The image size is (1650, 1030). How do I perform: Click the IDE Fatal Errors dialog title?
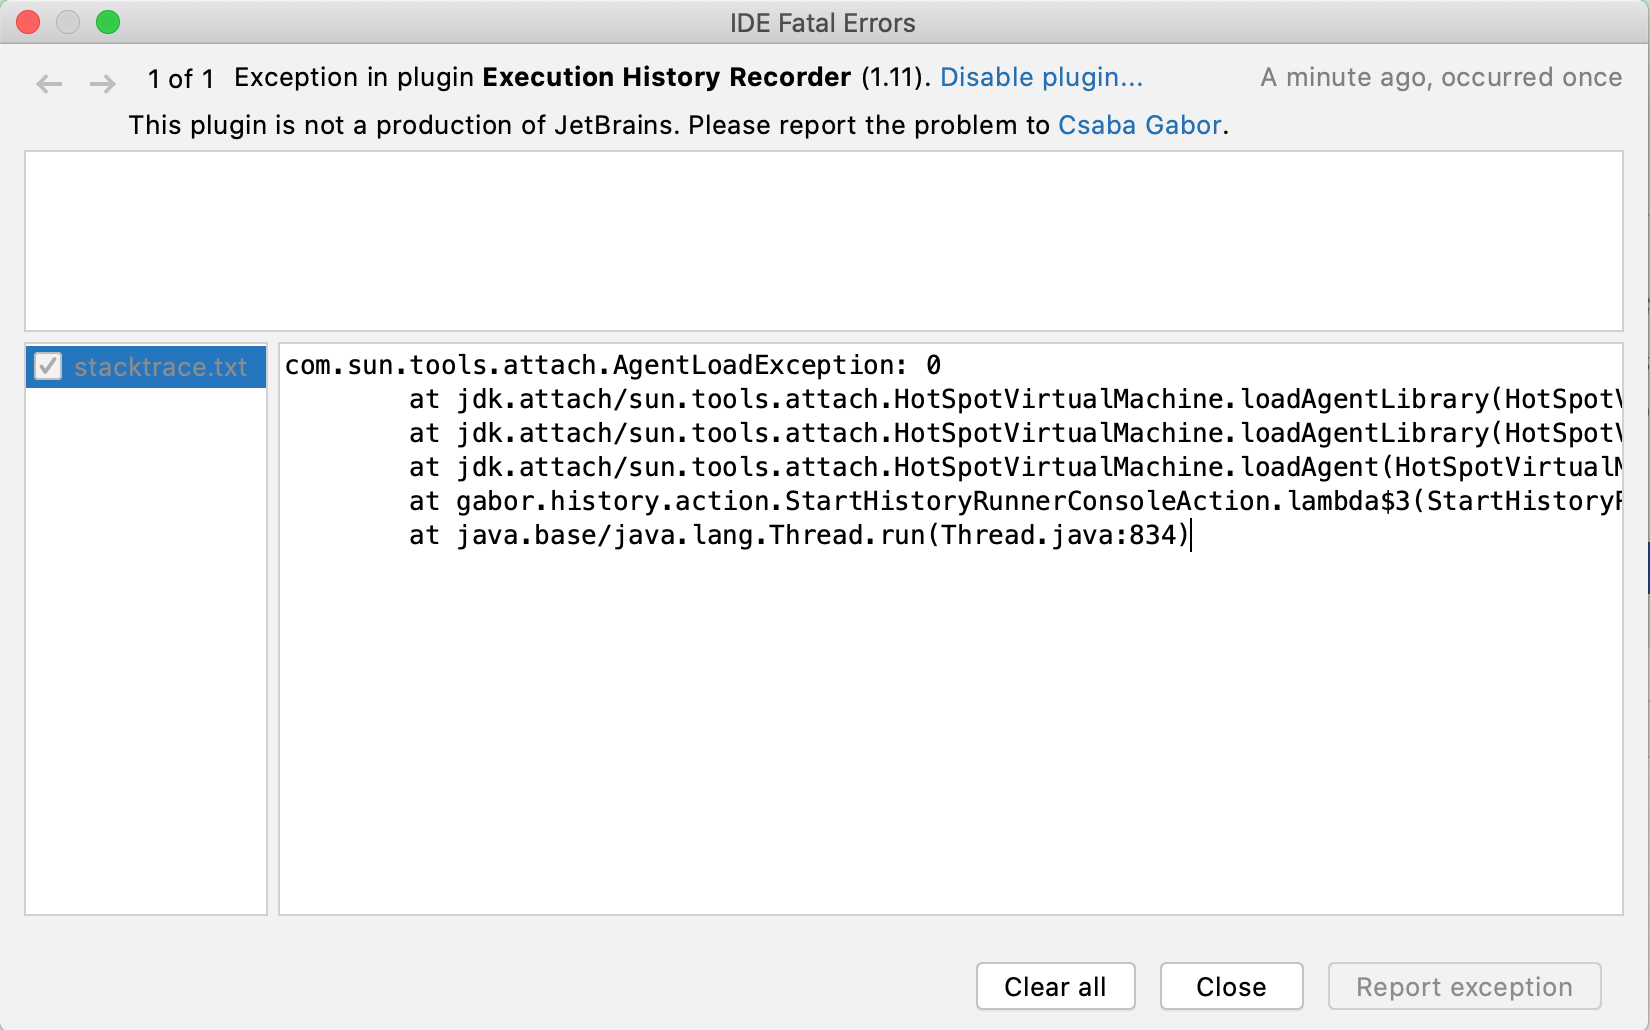coord(822,22)
